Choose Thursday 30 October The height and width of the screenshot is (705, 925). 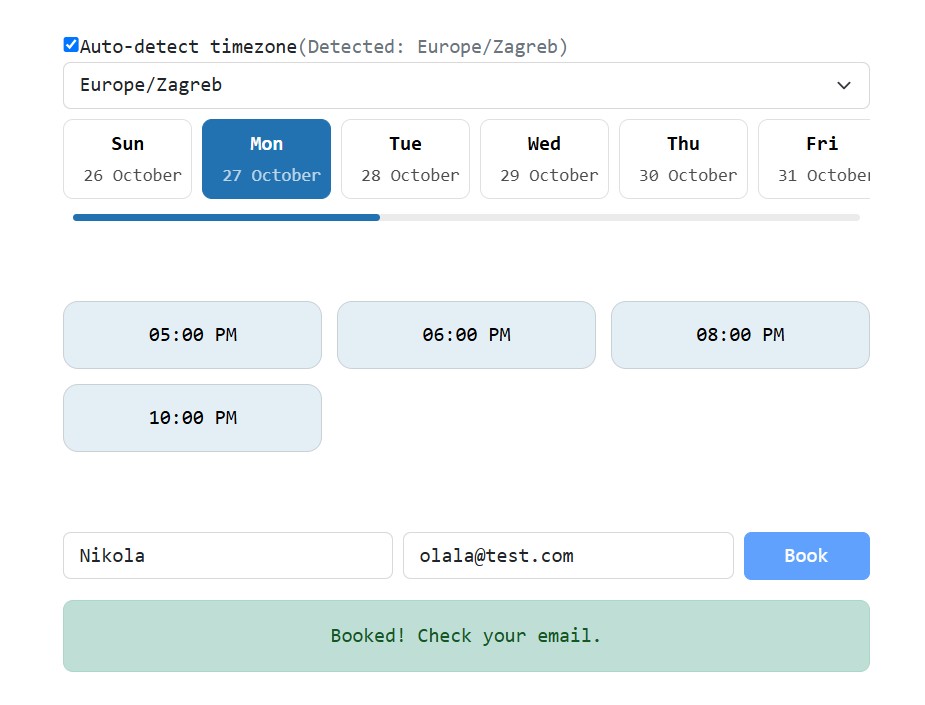[683, 158]
